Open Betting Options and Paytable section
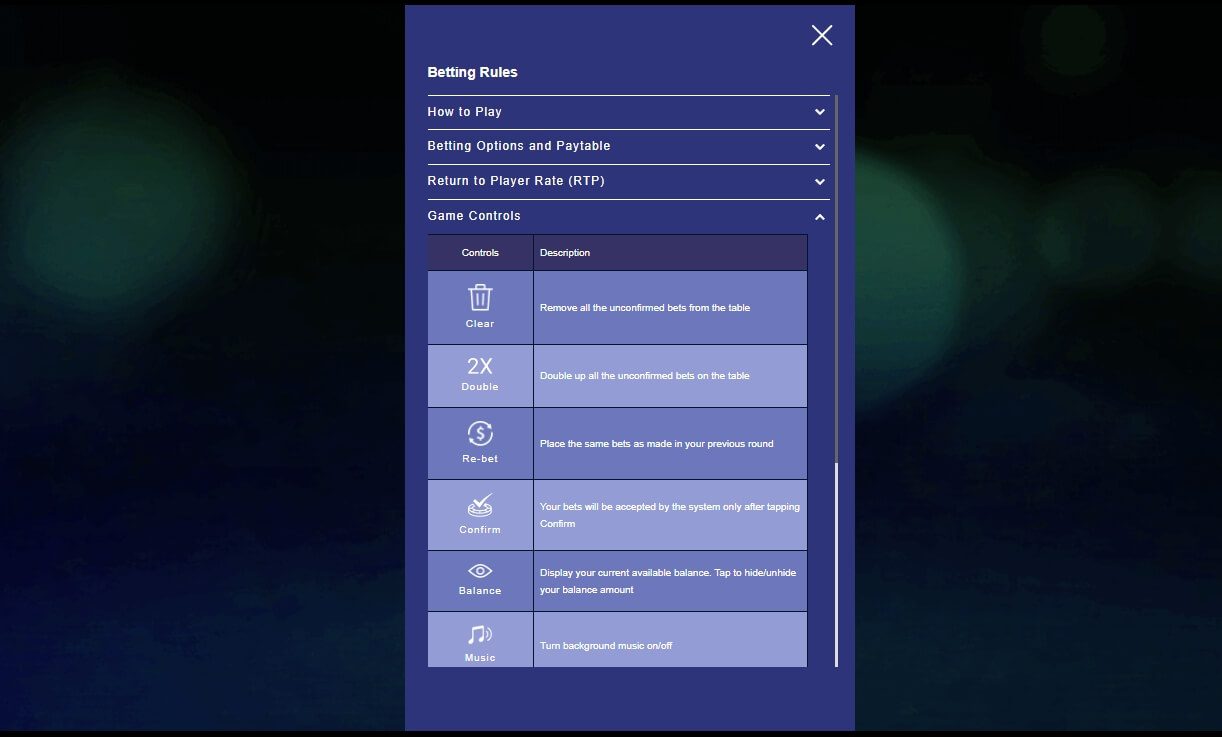1222x737 pixels. 519,146
